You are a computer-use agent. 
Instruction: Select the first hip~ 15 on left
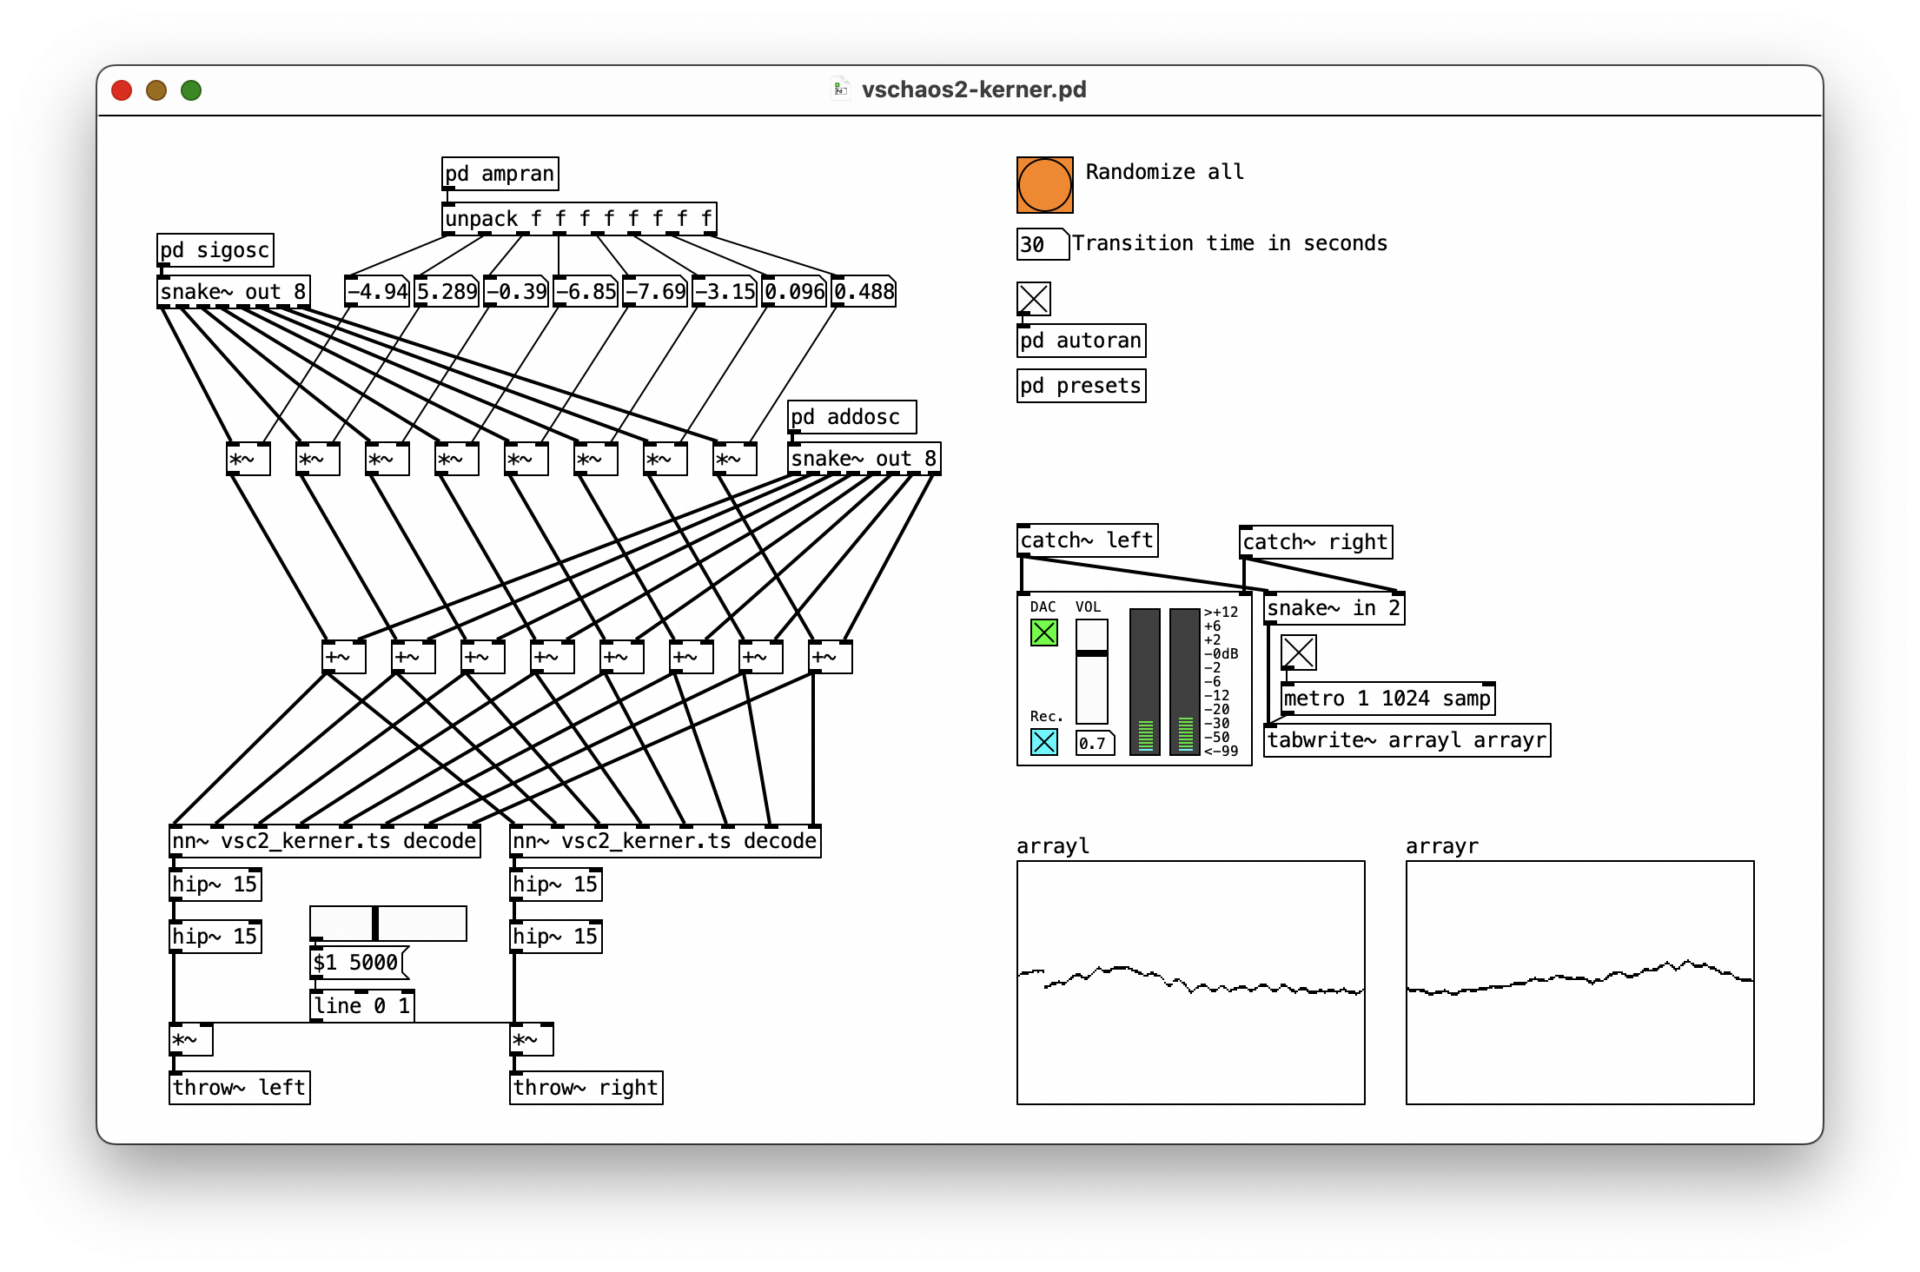tap(215, 884)
